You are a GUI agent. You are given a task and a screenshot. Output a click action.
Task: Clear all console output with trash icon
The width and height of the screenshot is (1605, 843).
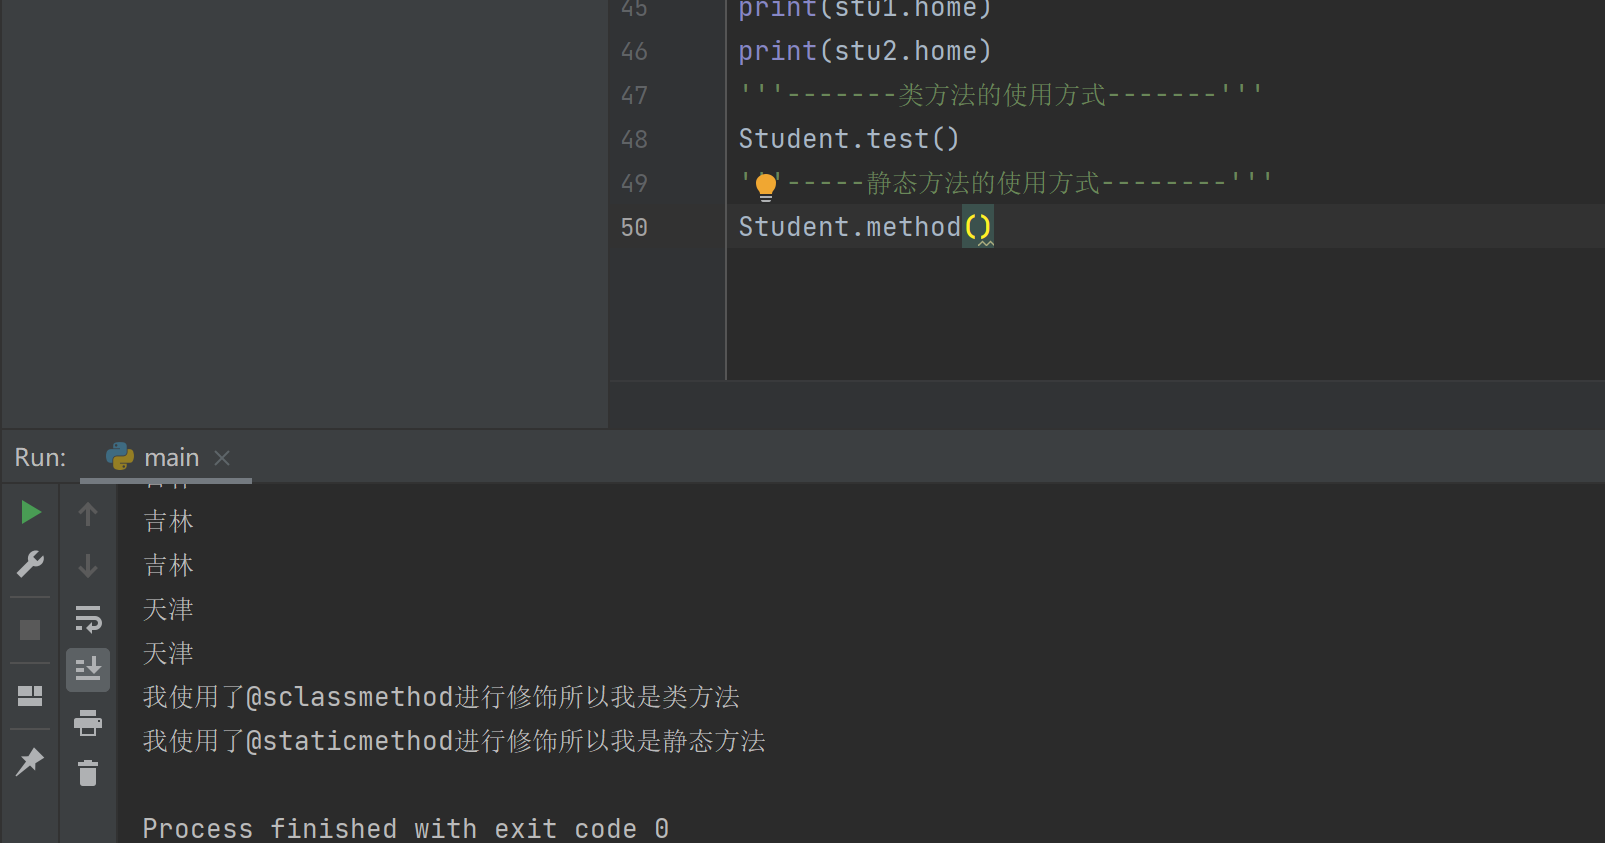88,773
